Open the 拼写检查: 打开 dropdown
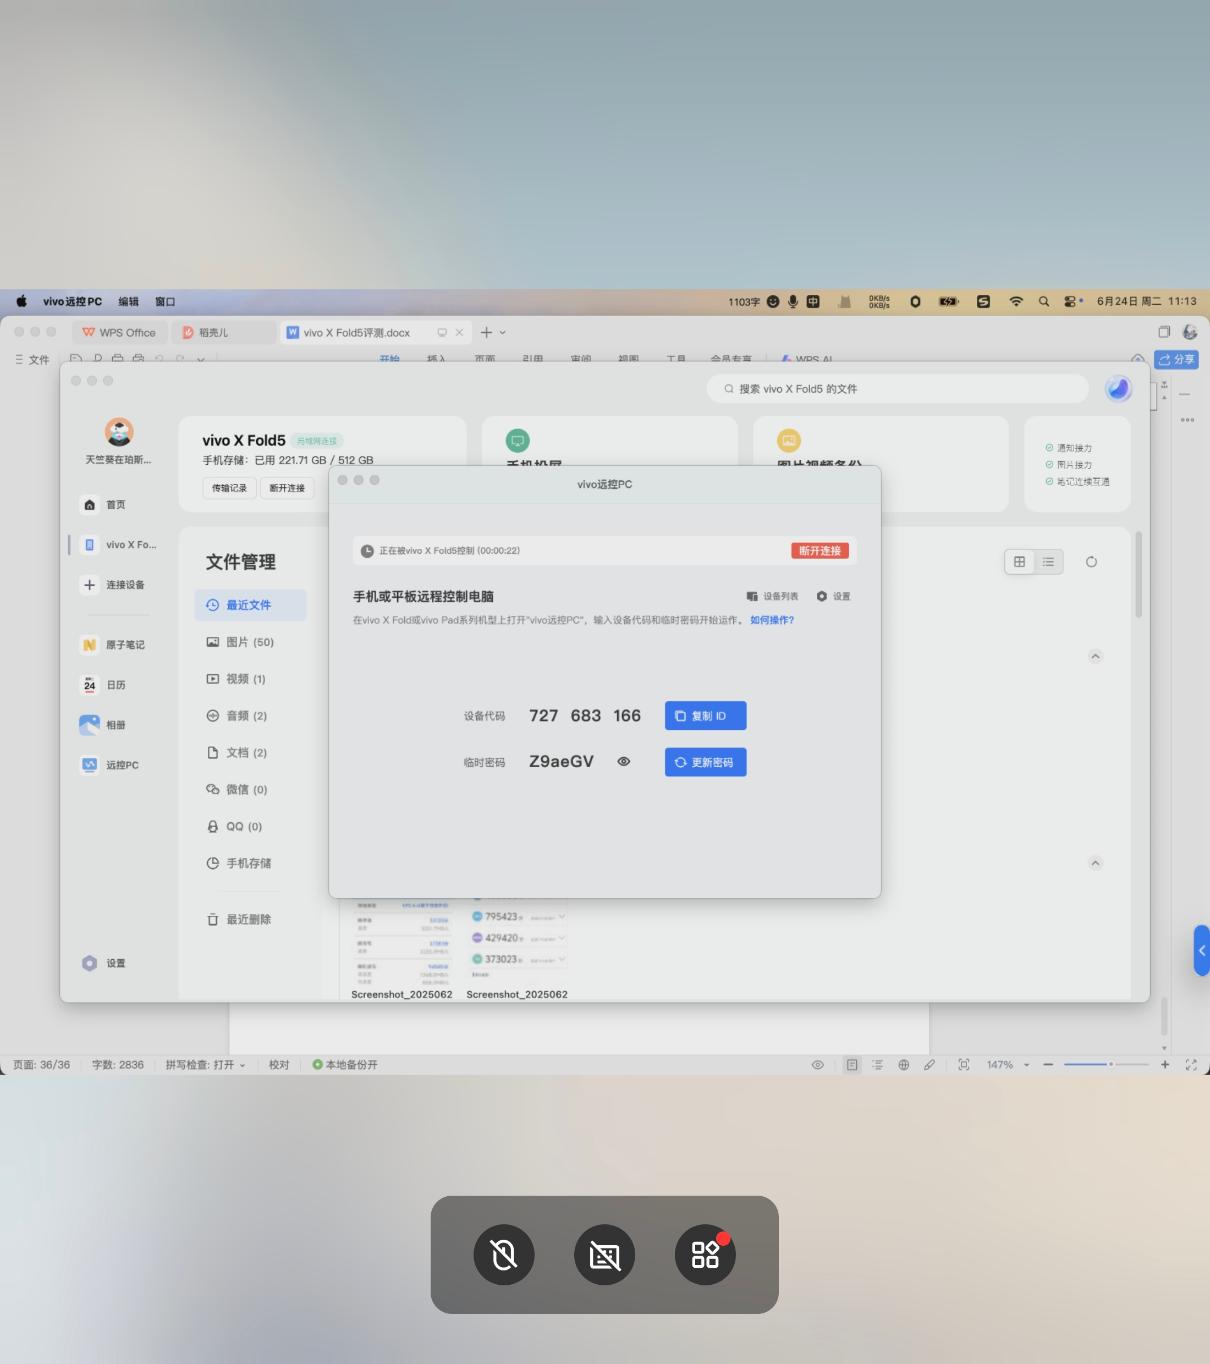This screenshot has height=1364, width=1210. [205, 1065]
